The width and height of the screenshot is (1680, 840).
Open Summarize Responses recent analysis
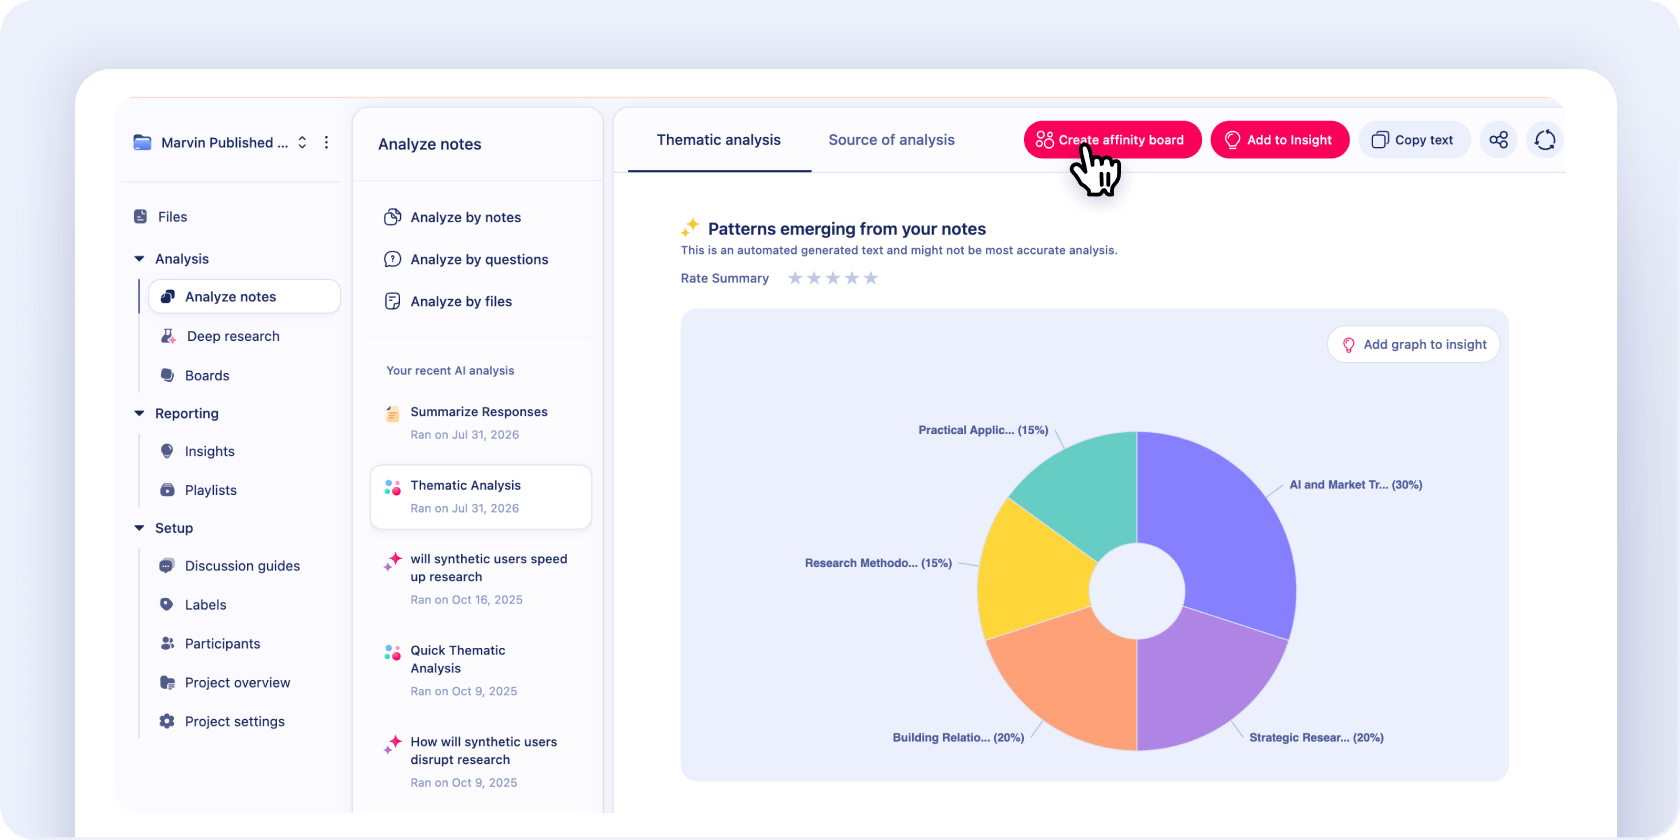point(480,423)
